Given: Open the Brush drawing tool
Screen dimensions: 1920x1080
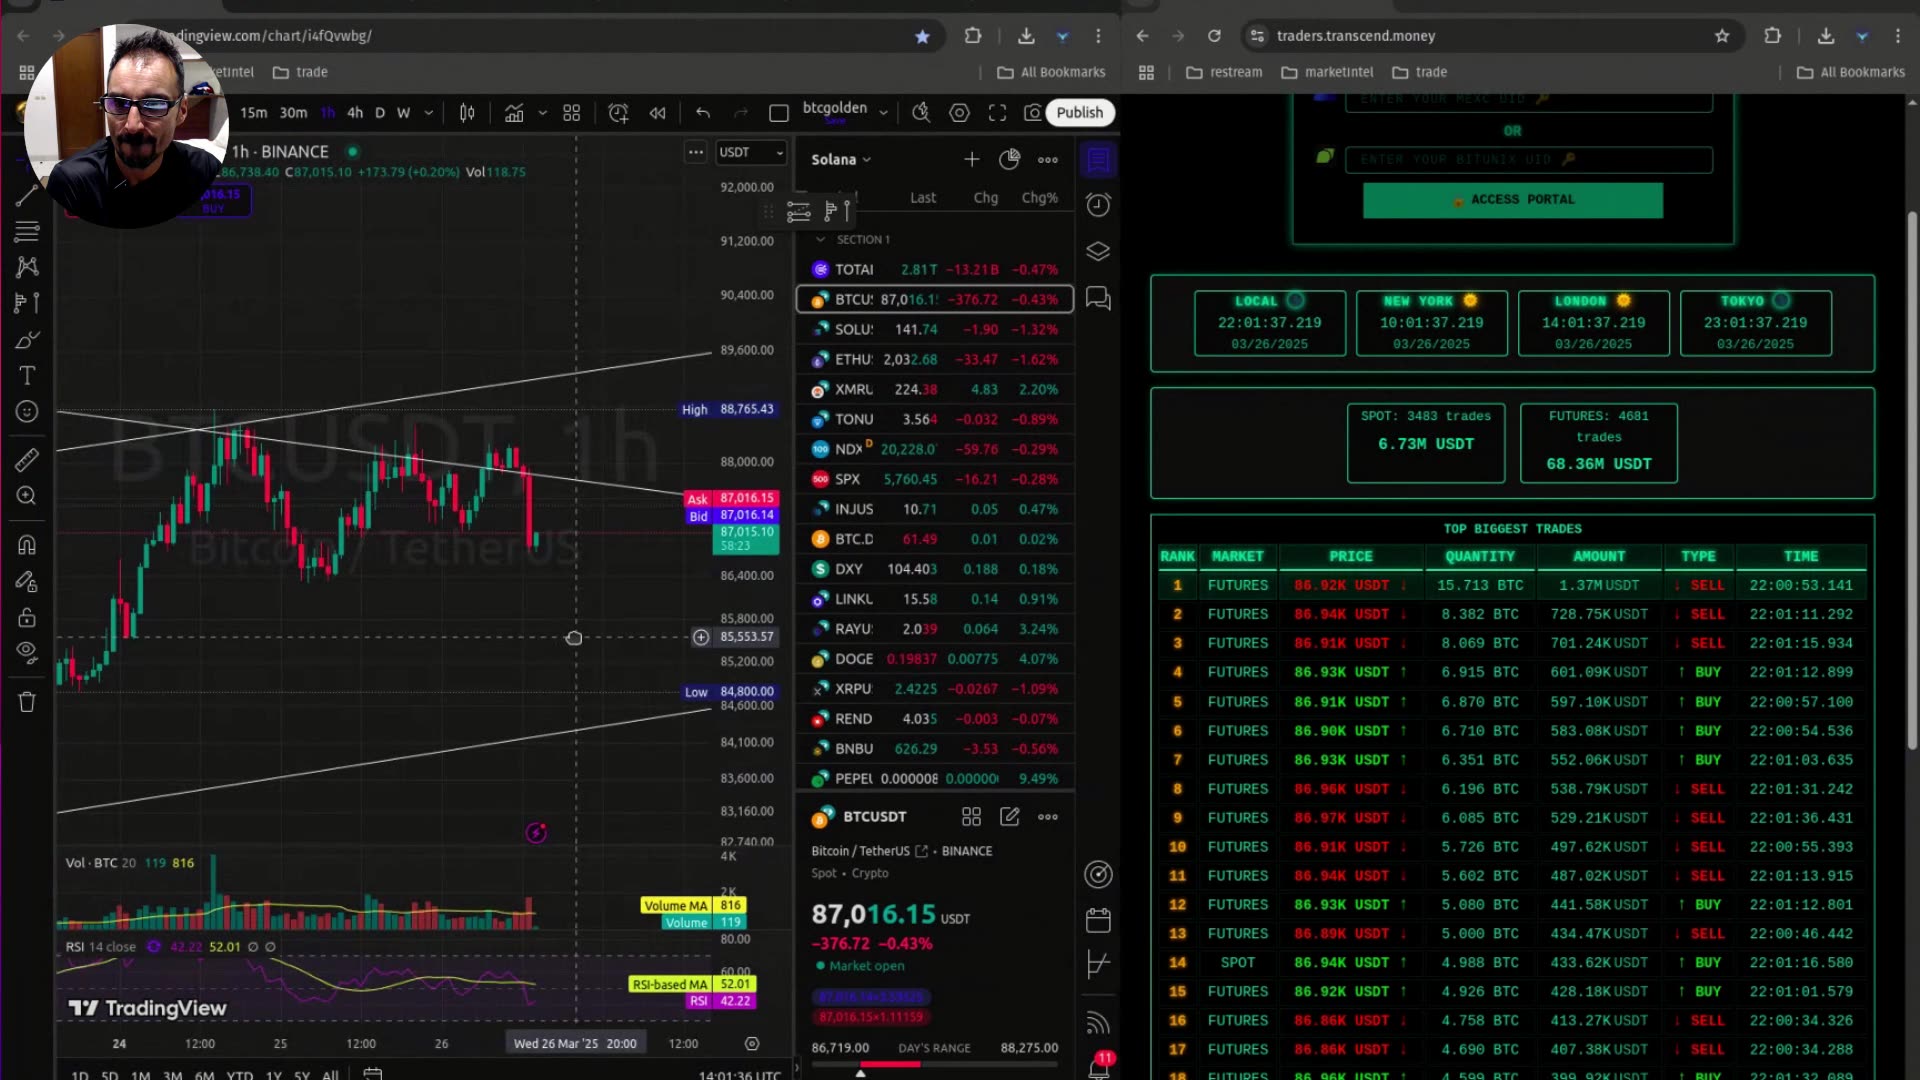Looking at the screenshot, I should pos(27,339).
